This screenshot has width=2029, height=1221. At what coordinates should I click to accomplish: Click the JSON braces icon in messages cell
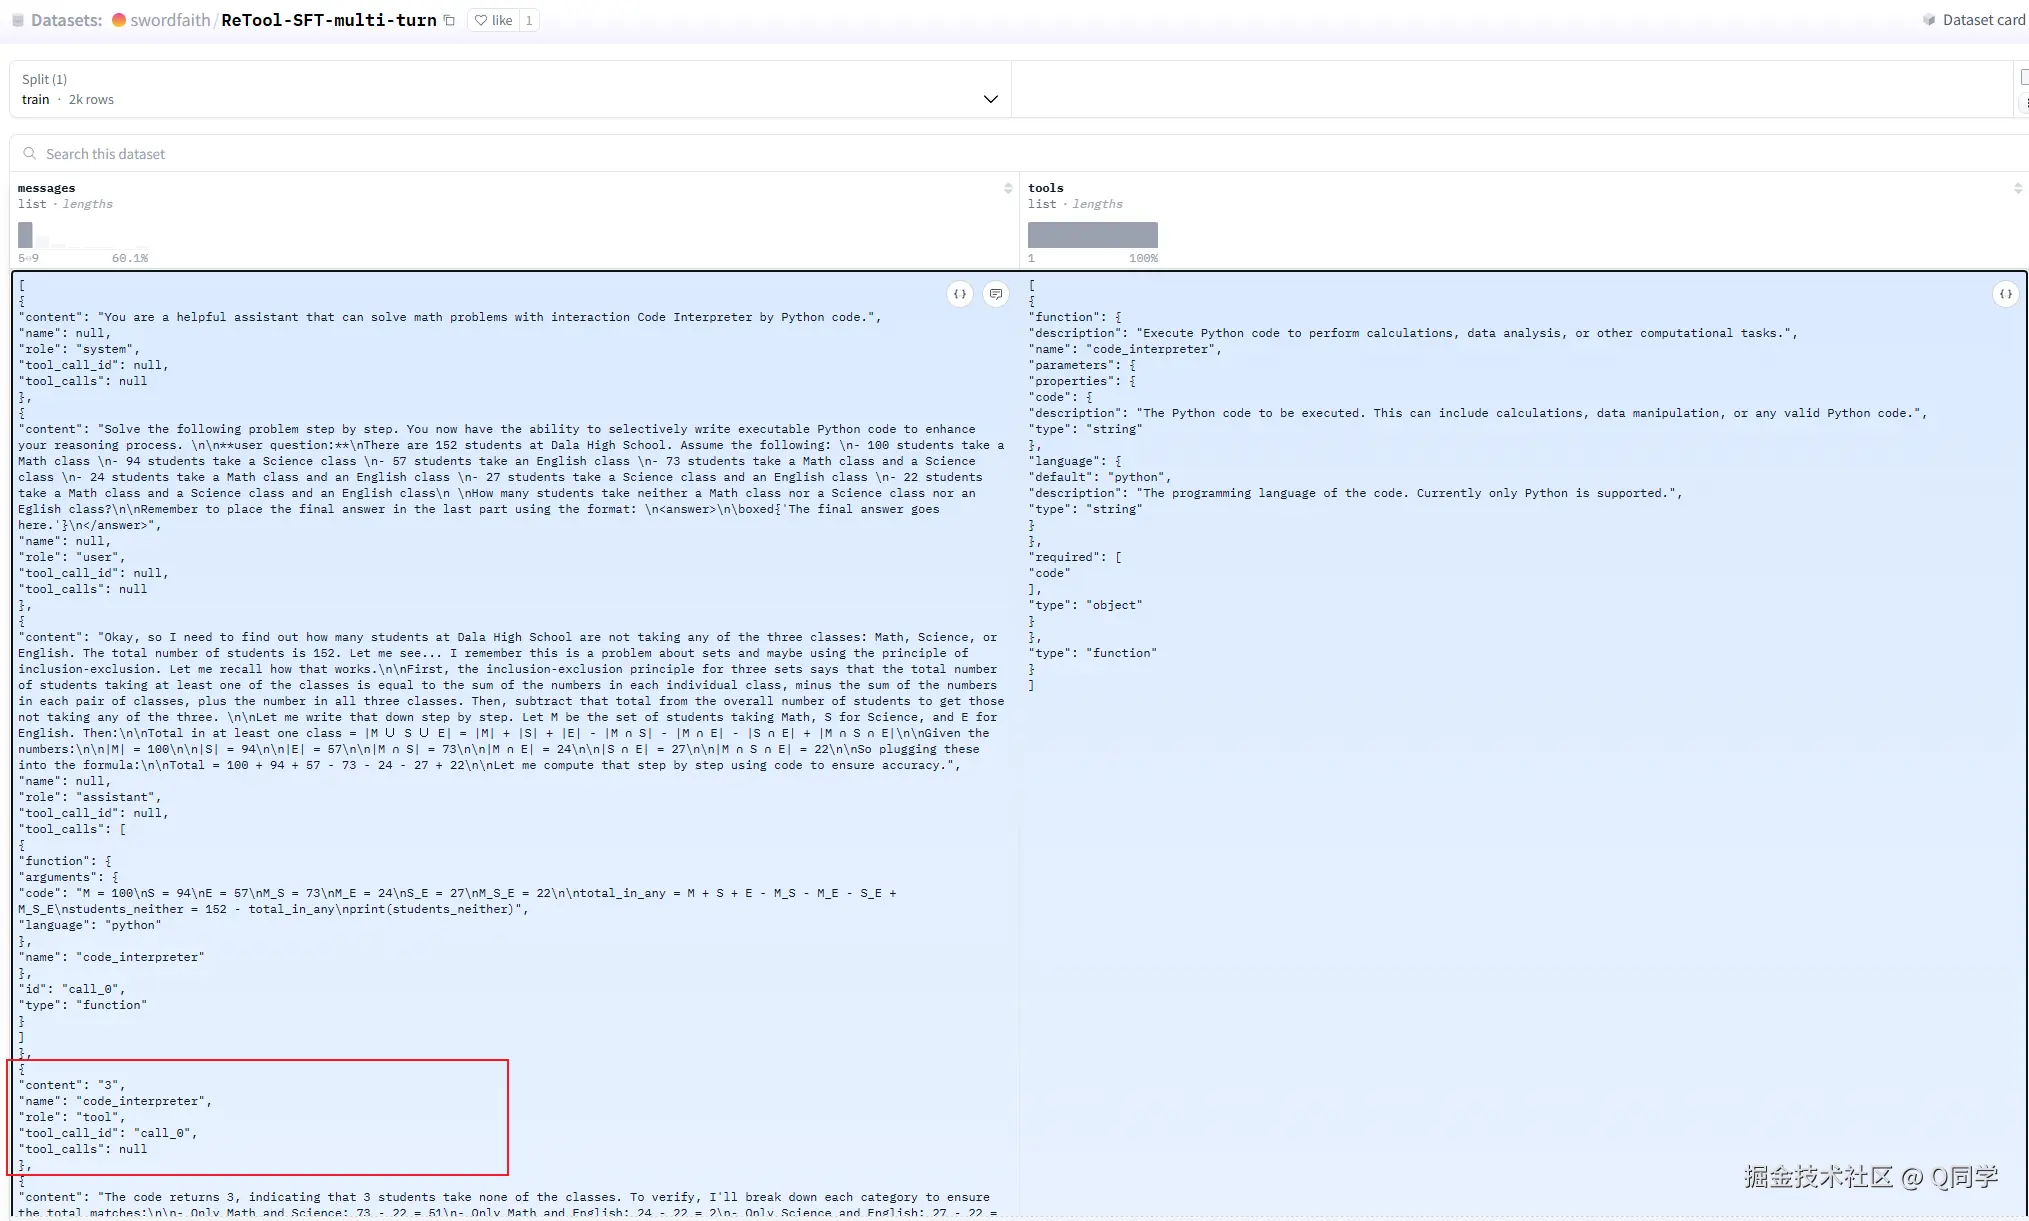(x=960, y=294)
